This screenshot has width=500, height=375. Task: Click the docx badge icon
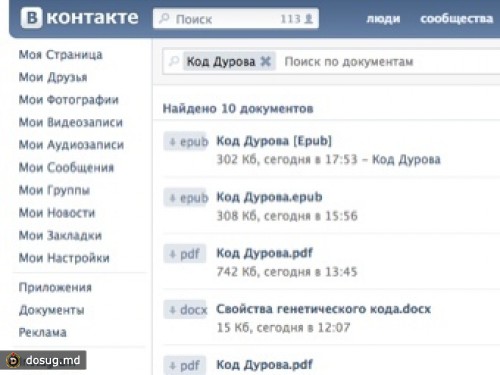click(x=185, y=310)
